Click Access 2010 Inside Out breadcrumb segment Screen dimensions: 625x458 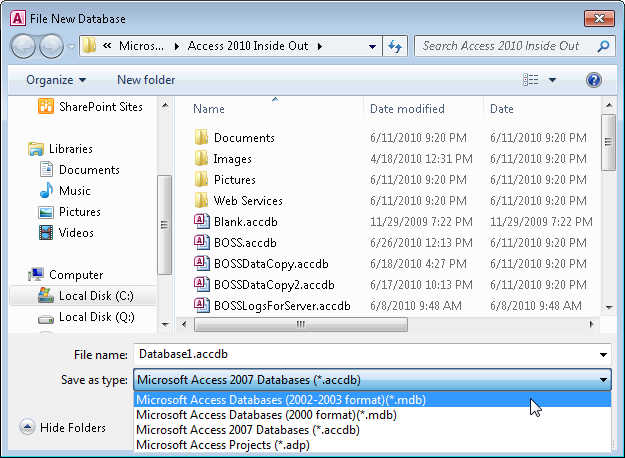tap(248, 46)
